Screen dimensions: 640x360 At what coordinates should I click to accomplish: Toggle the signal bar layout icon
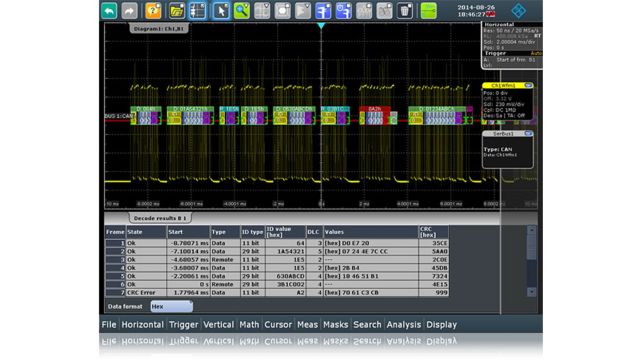(x=197, y=11)
